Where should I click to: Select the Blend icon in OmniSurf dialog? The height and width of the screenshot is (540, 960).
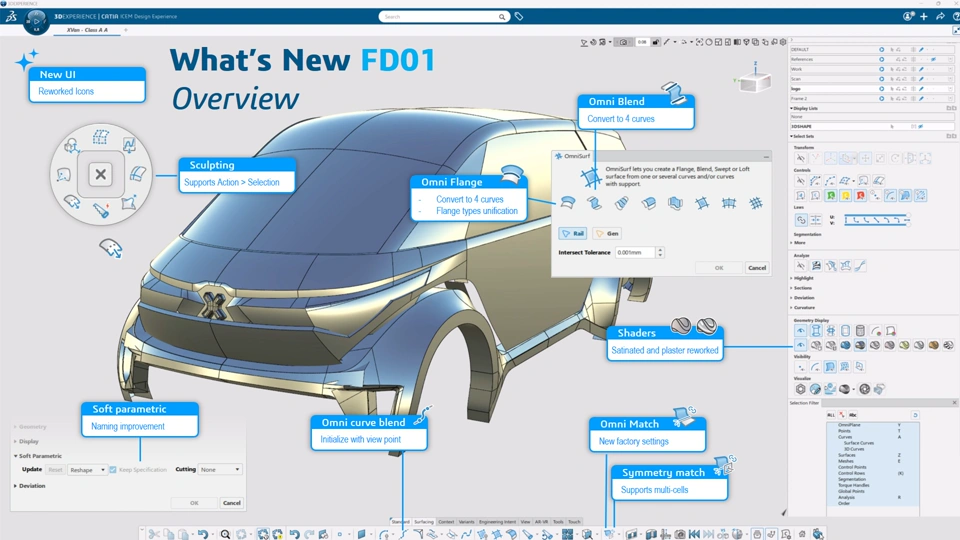coord(594,203)
